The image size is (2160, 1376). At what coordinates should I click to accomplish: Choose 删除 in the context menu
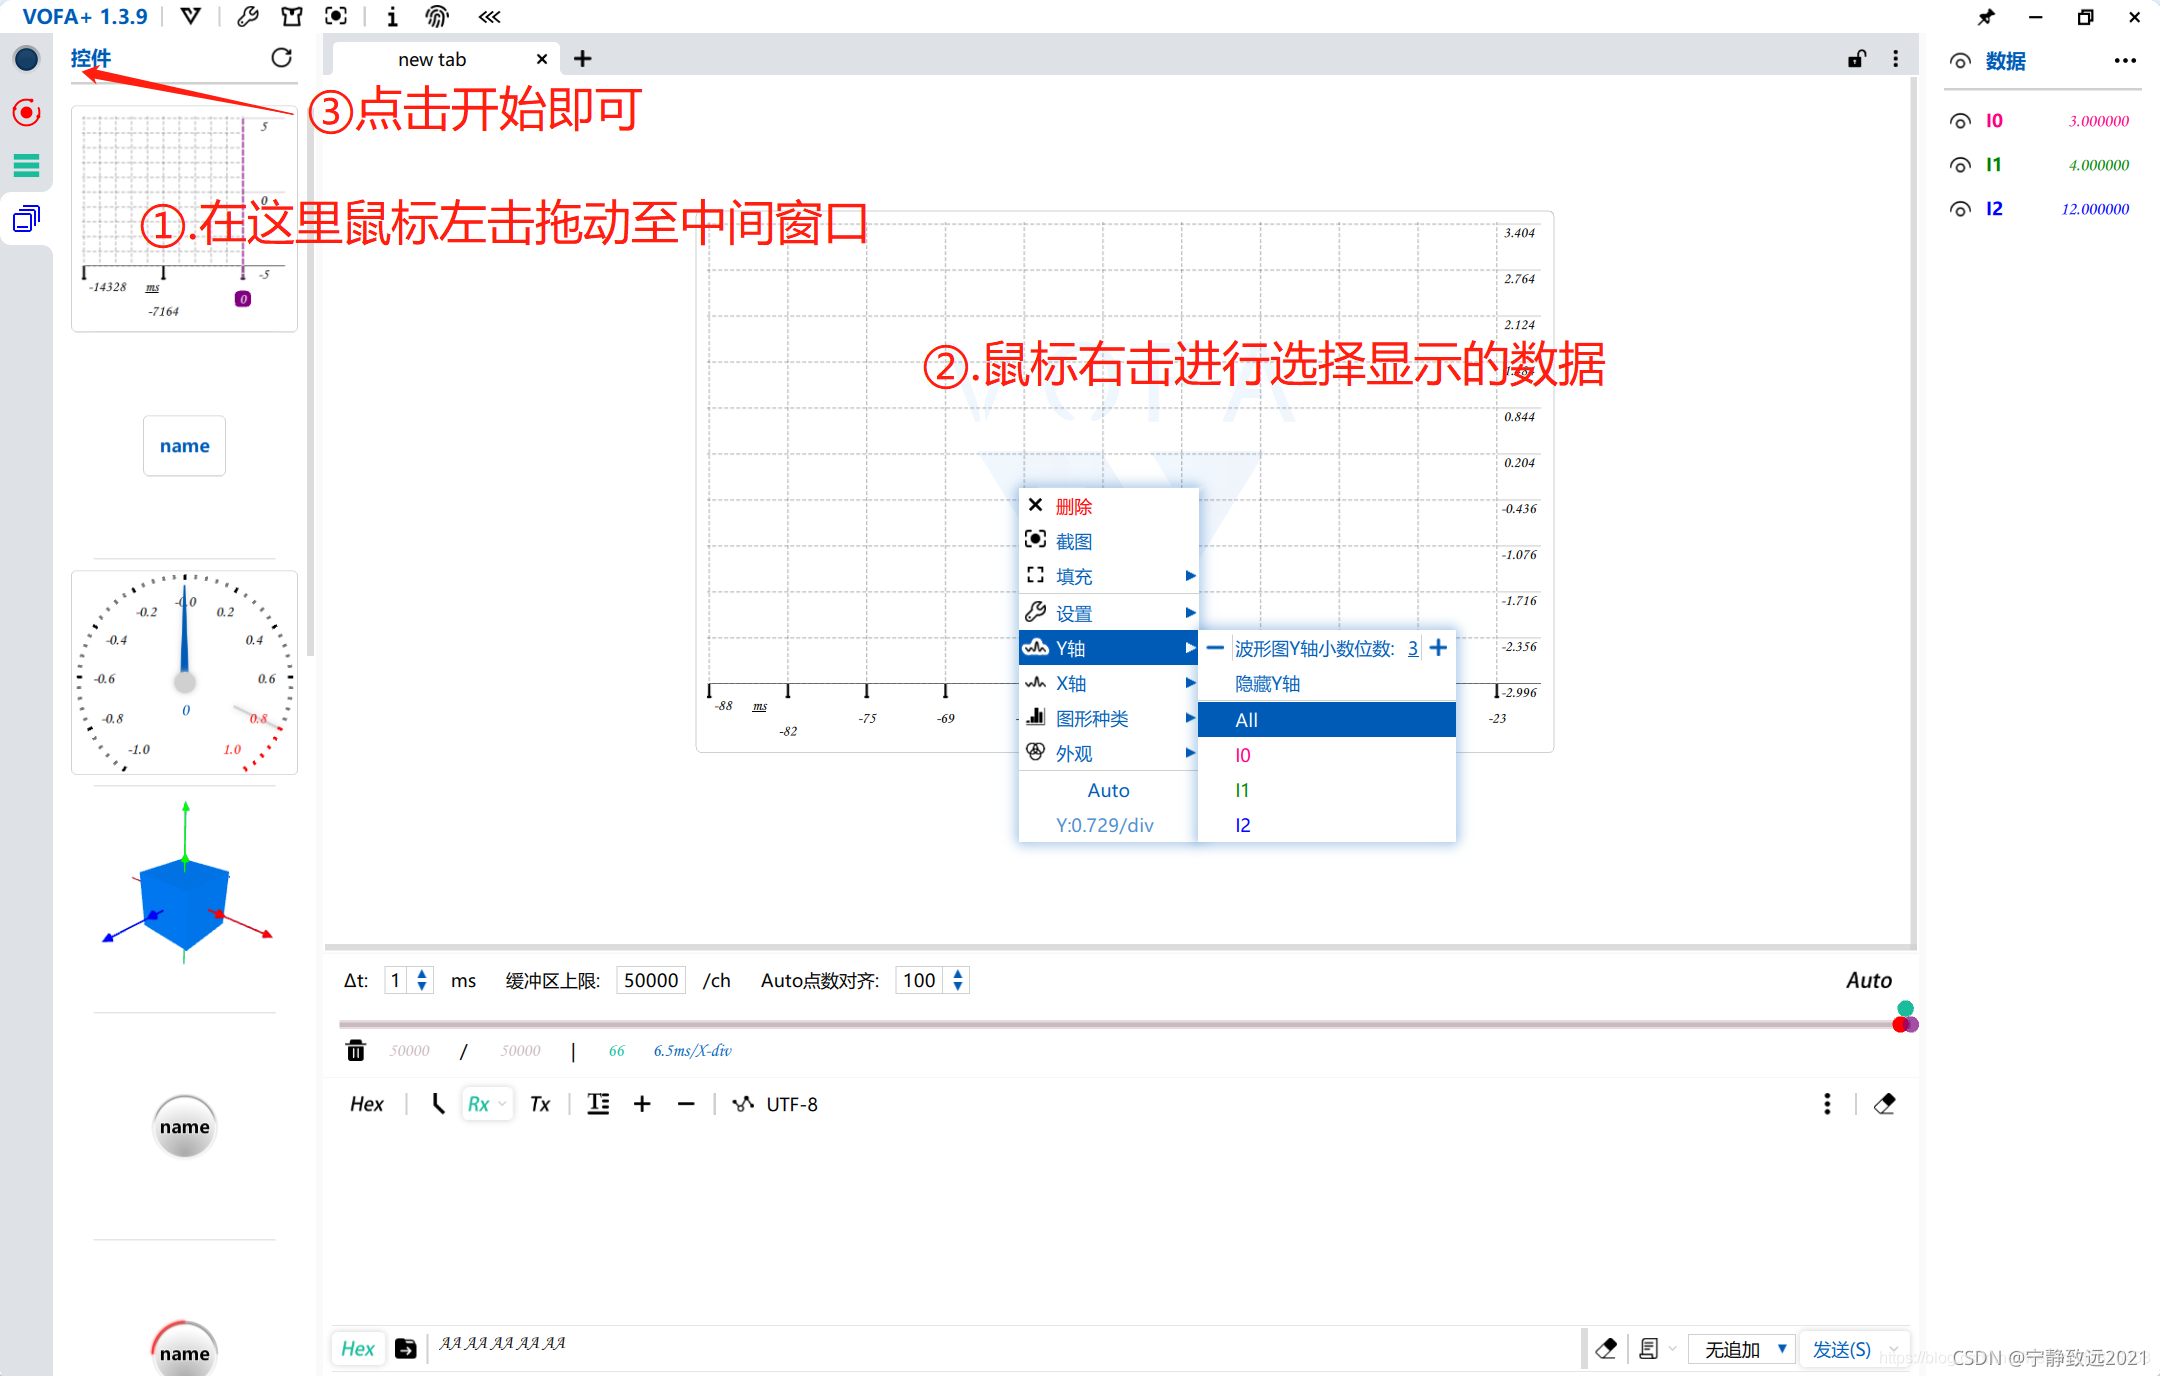click(x=1074, y=507)
